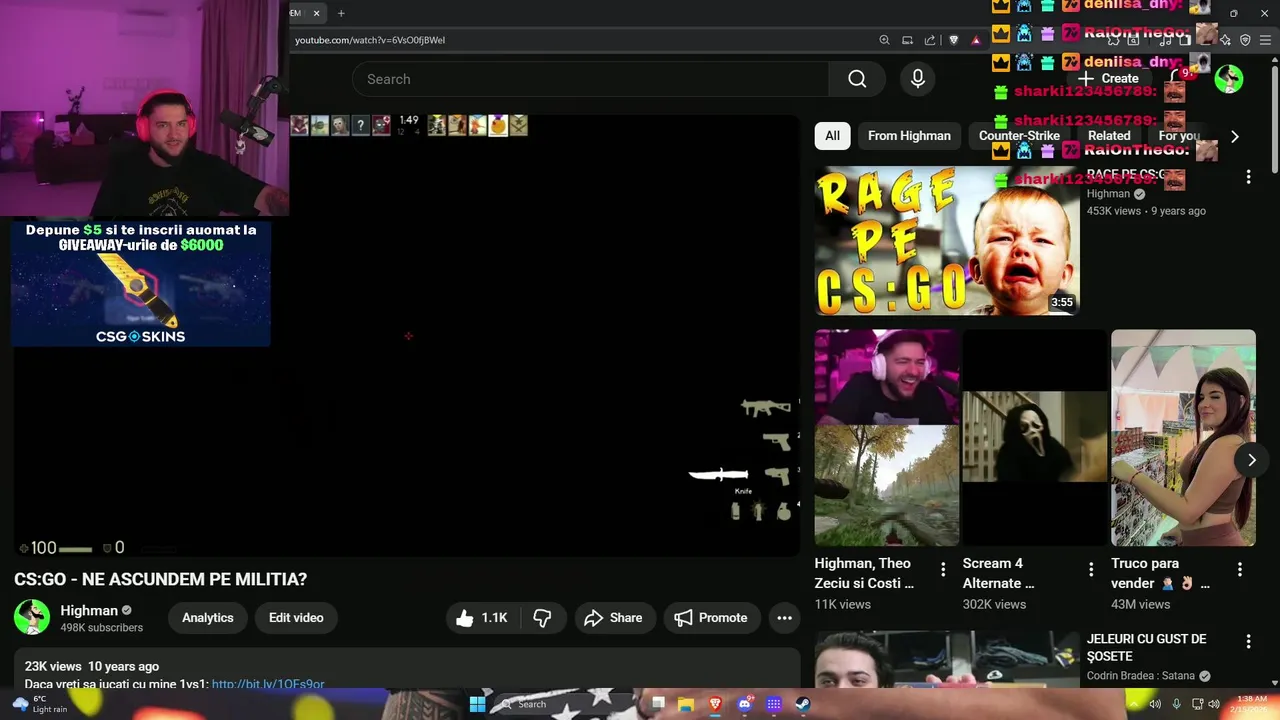Open the Scream 4 Alternate short thumbnail
The height and width of the screenshot is (720, 1280).
(x=1035, y=438)
